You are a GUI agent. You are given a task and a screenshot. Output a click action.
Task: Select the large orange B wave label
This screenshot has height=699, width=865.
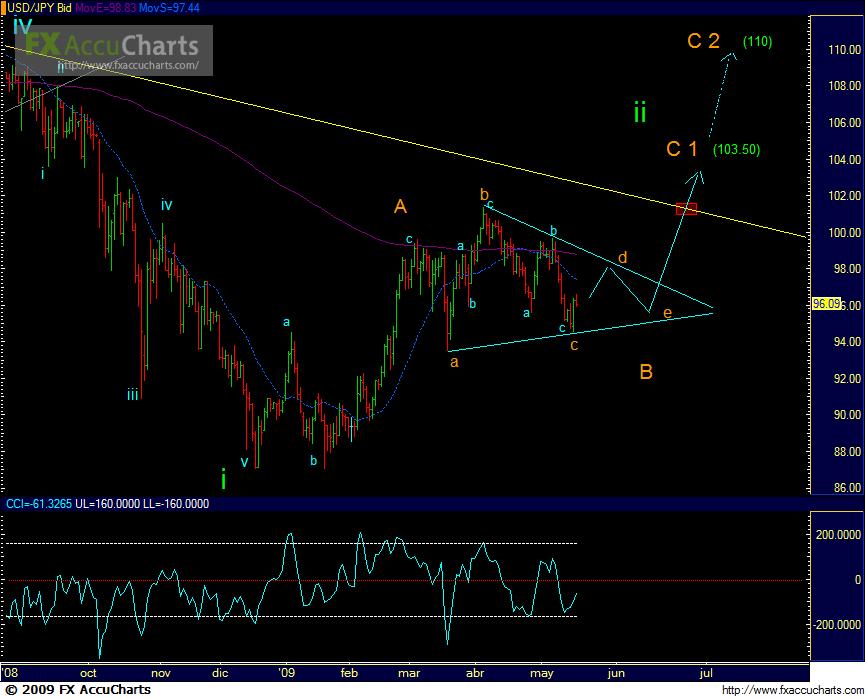click(646, 372)
